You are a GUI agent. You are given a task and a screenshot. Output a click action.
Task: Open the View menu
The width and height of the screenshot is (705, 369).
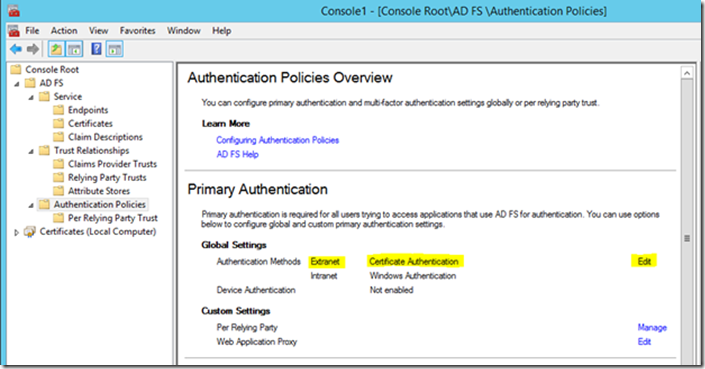[98, 31]
